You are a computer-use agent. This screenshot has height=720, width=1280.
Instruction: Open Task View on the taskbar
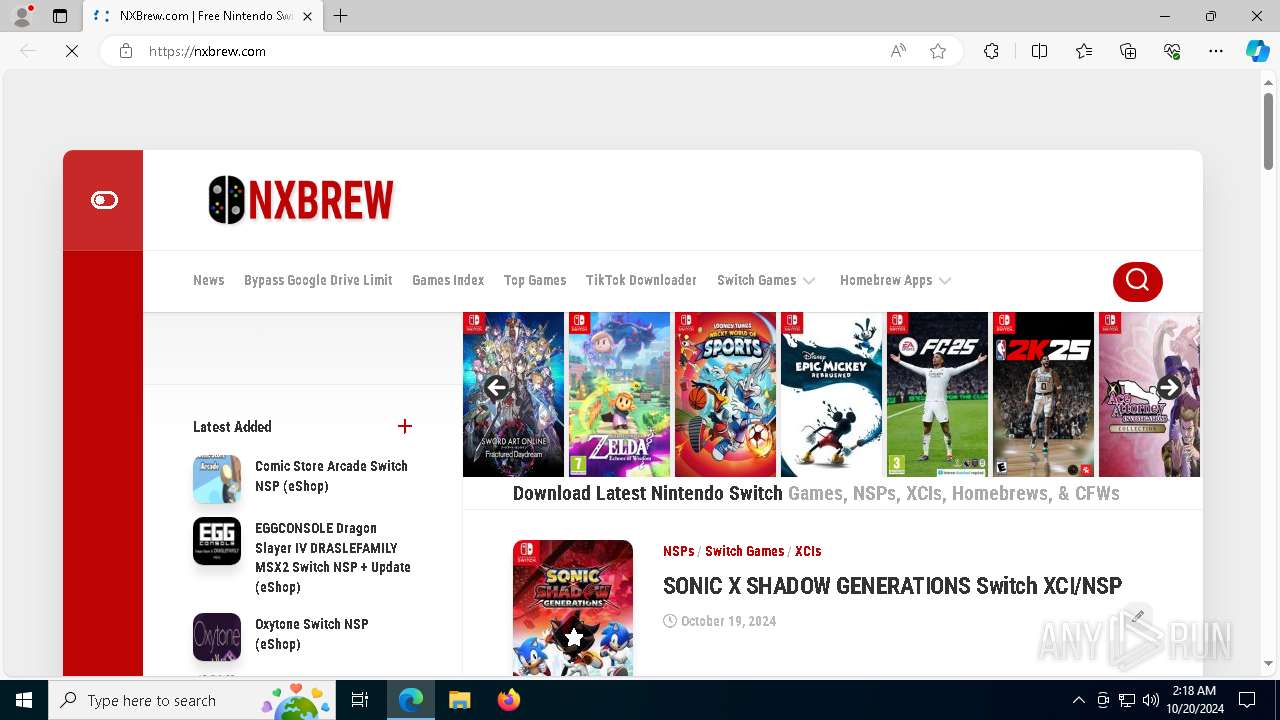(x=360, y=700)
